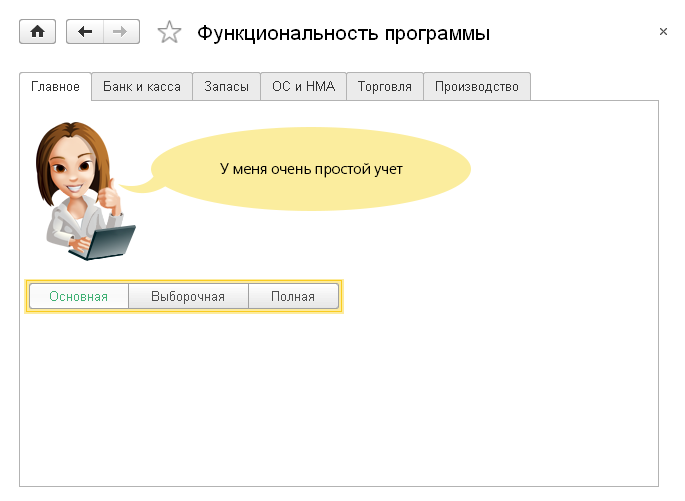The height and width of the screenshot is (501, 685).
Task: Click the Функциональность программы title
Action: [343, 34]
